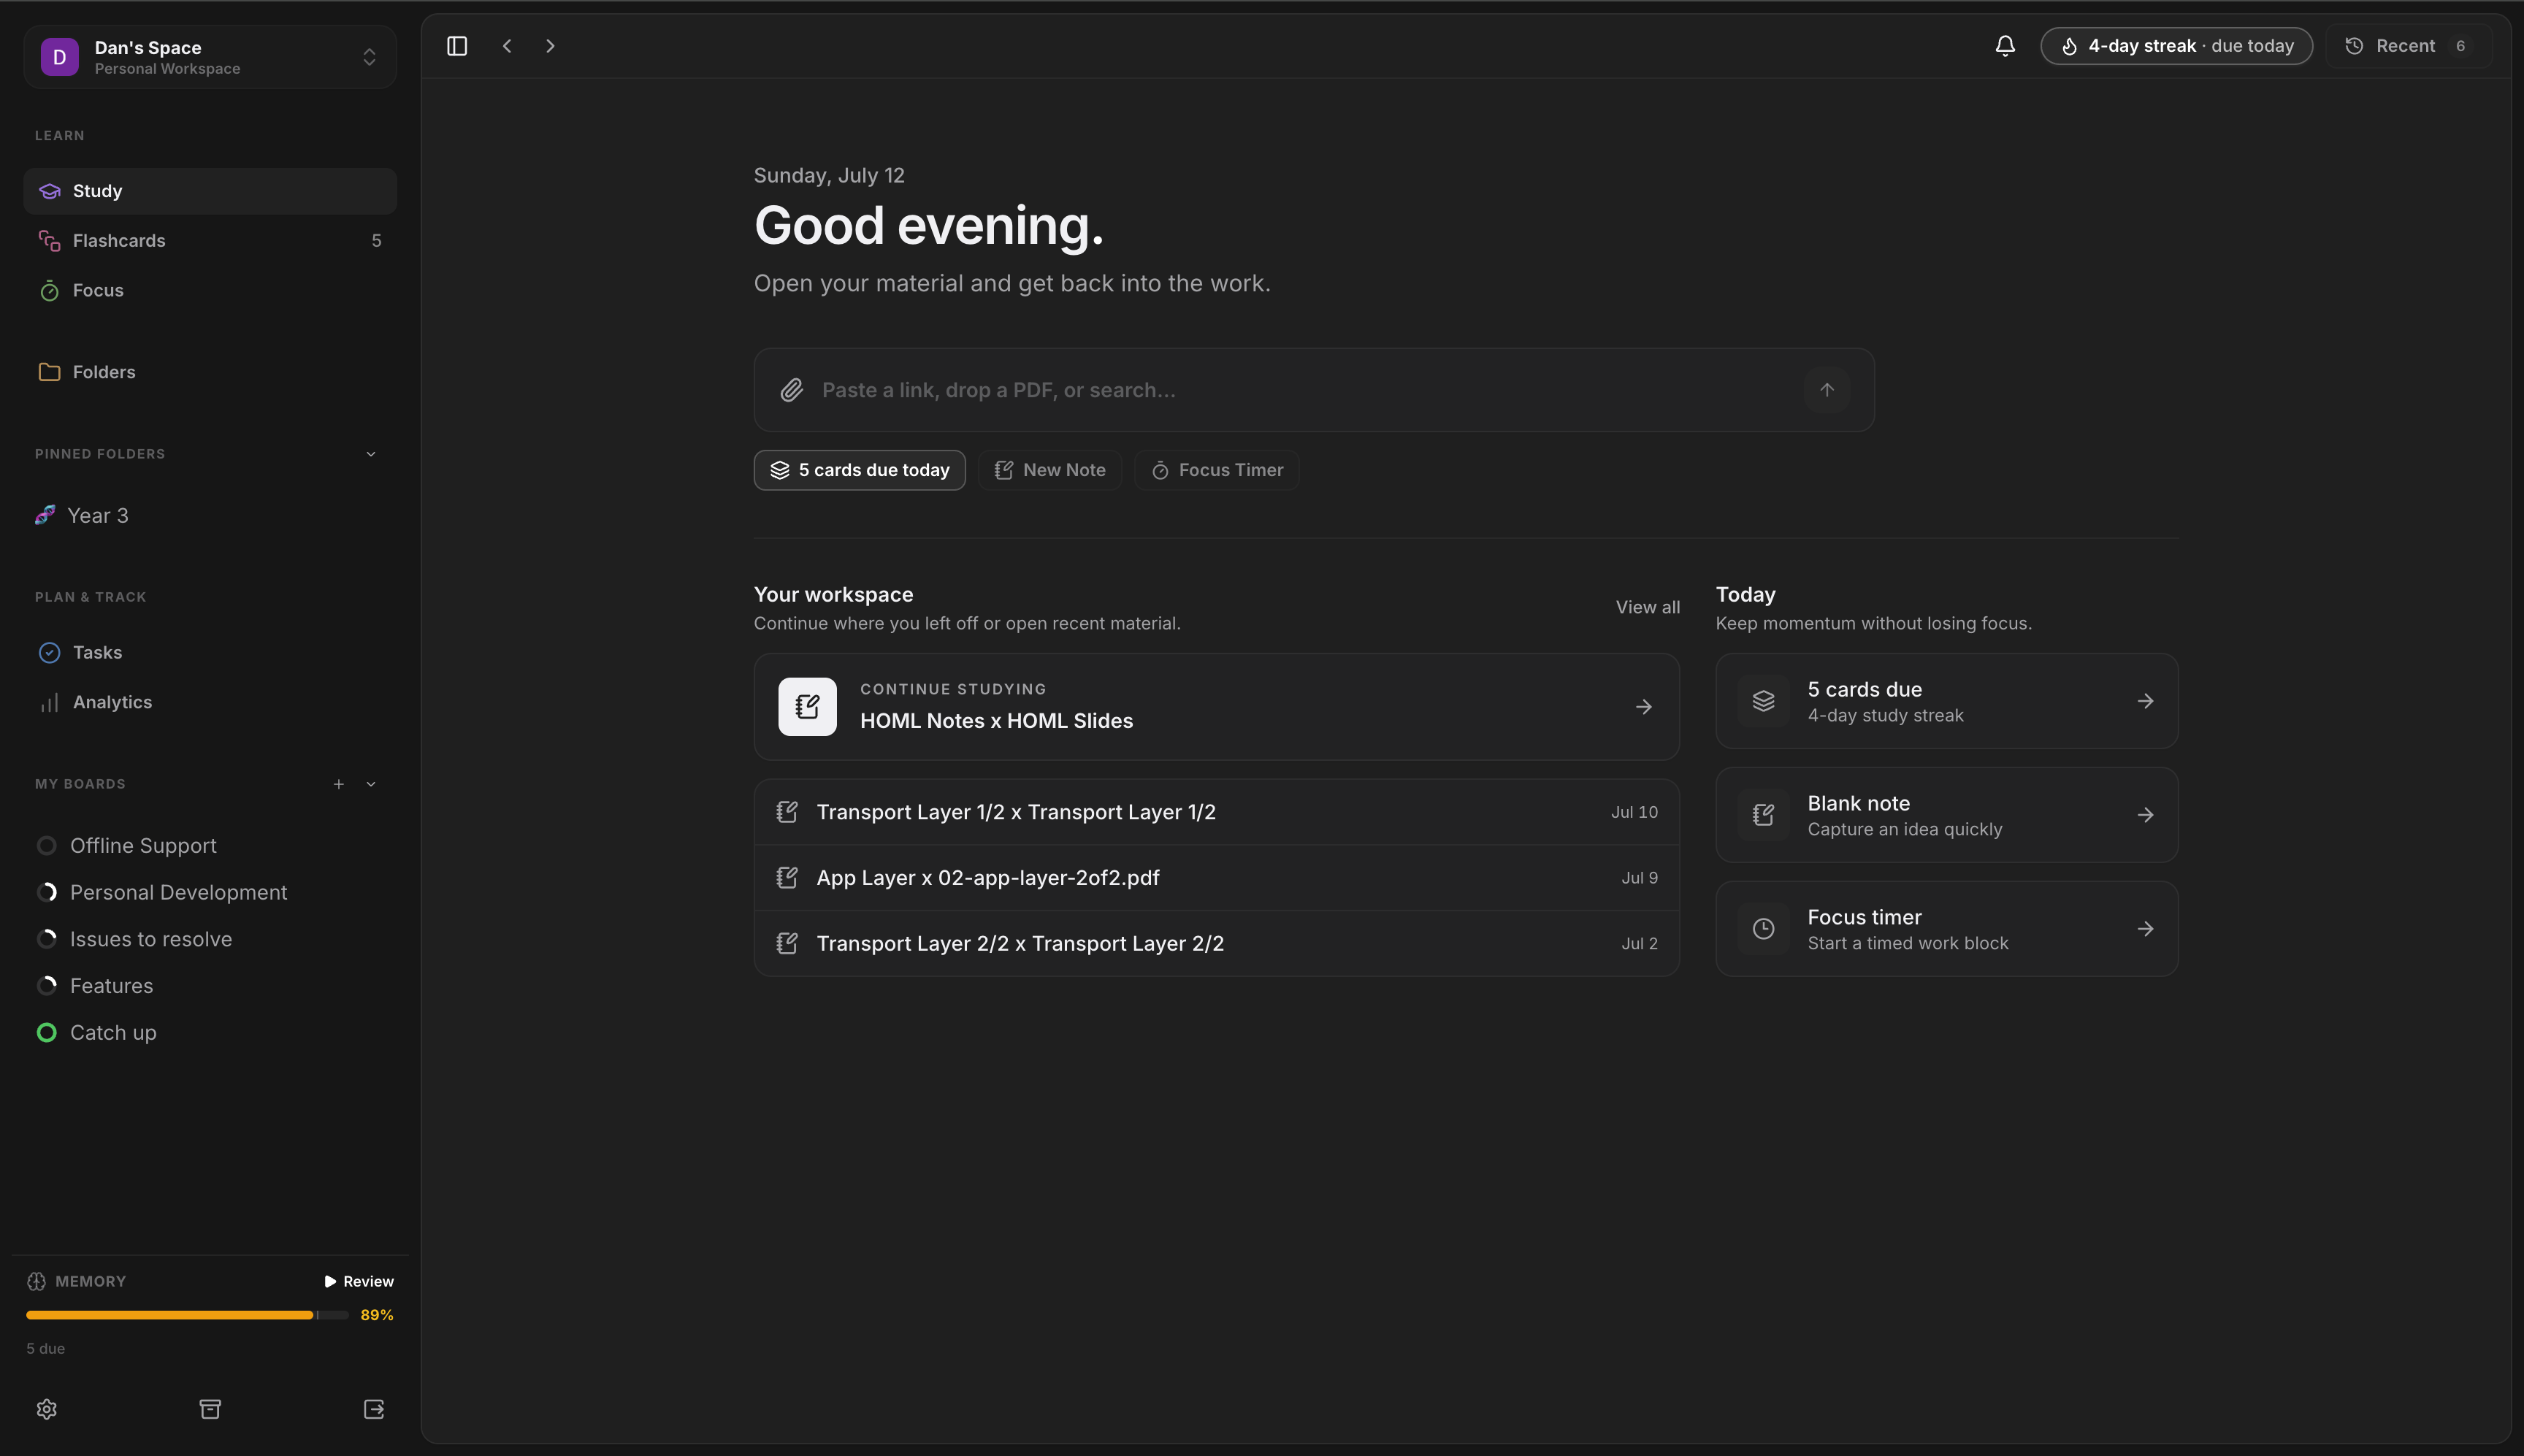Click the Blank note edit icon
Screen dimensions: 2524x1456
(1764, 815)
